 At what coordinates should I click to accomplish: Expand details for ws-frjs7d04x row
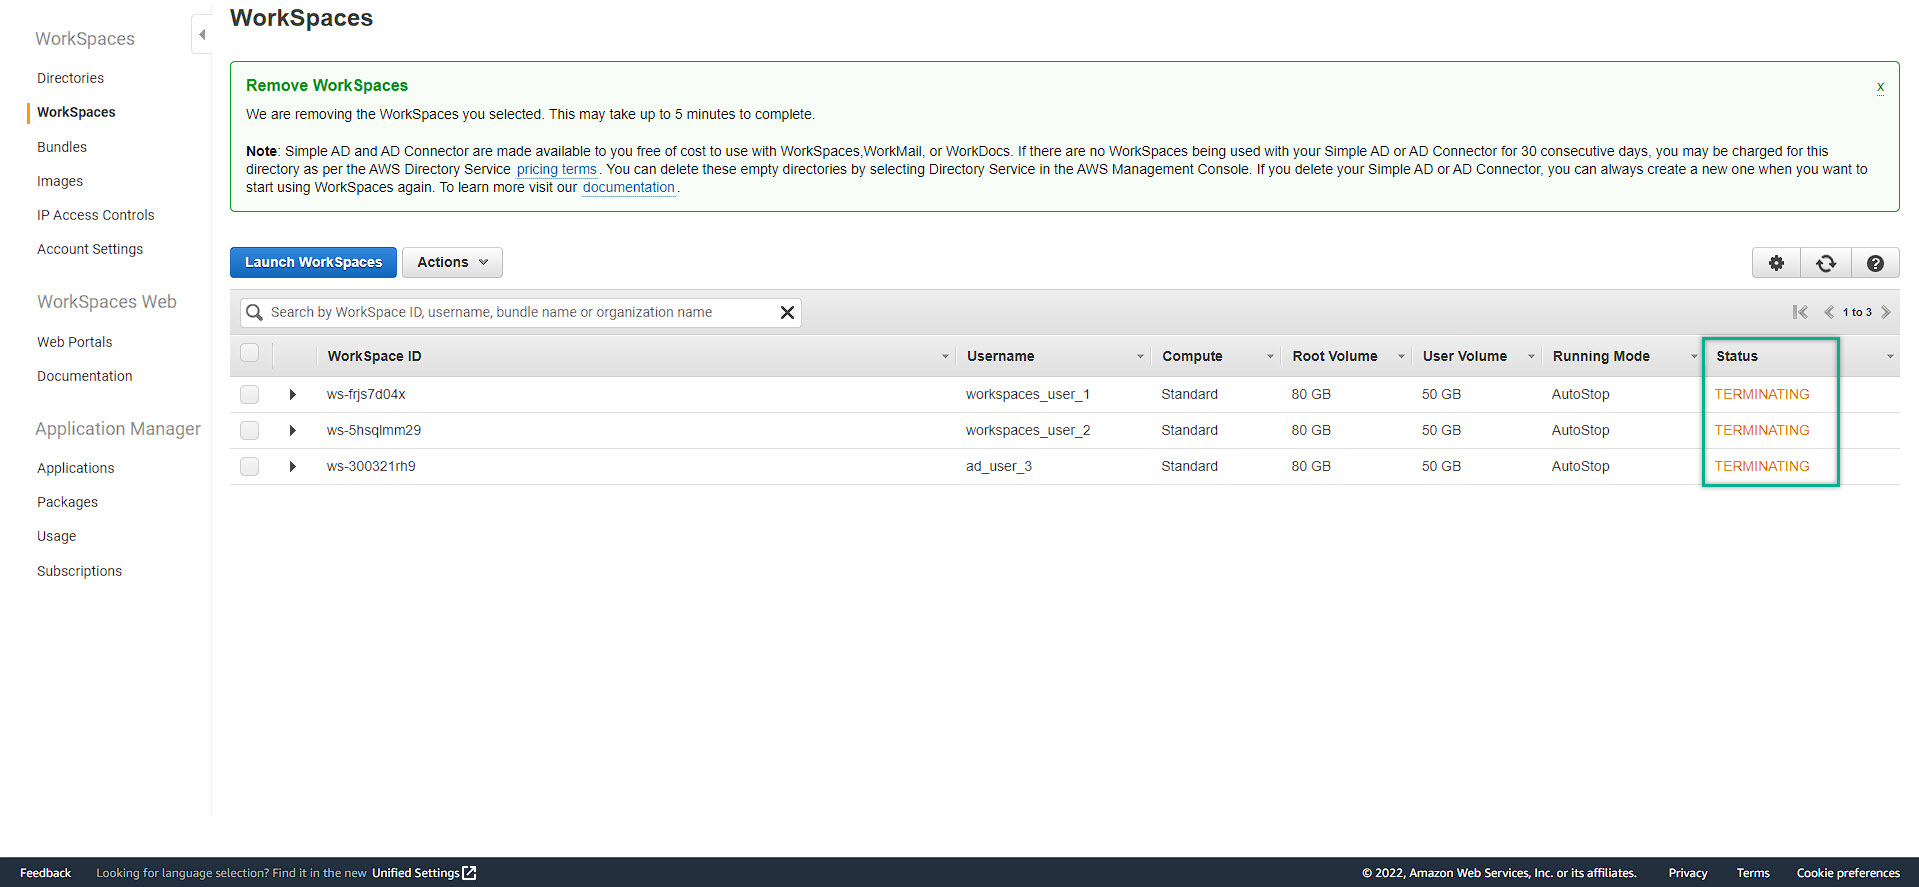click(292, 395)
